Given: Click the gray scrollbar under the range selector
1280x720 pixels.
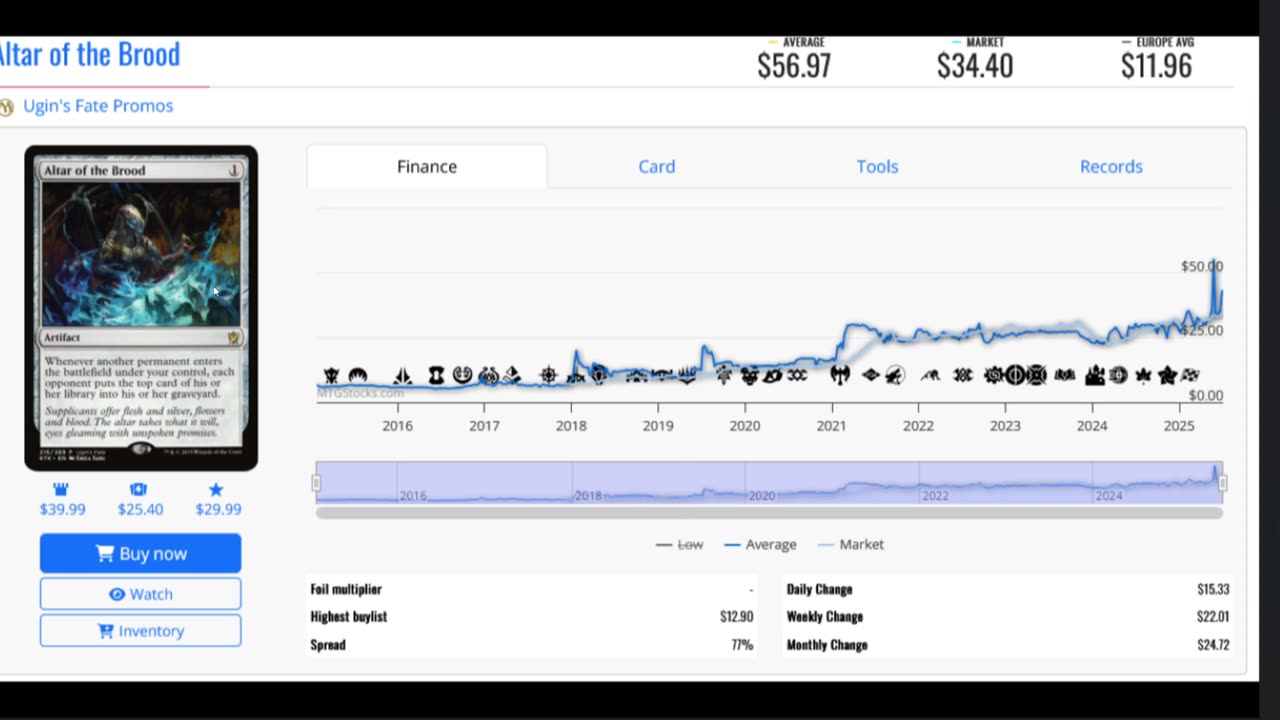Looking at the screenshot, I should click(x=769, y=513).
